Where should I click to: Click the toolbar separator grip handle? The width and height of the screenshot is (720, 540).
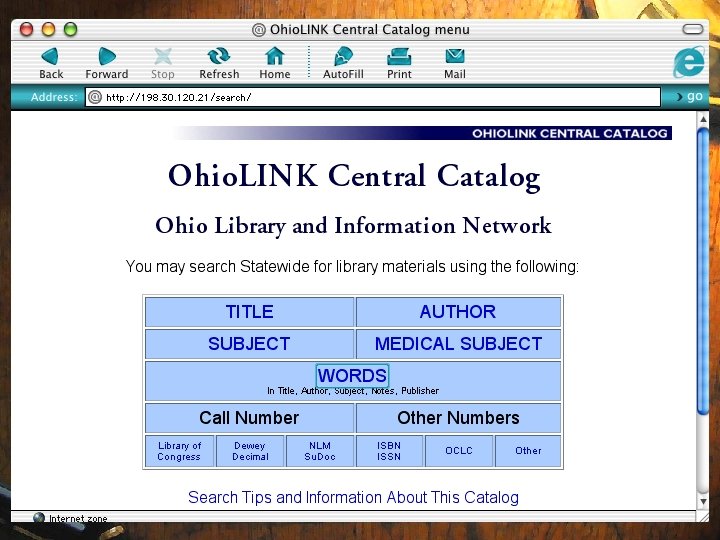click(x=309, y=62)
